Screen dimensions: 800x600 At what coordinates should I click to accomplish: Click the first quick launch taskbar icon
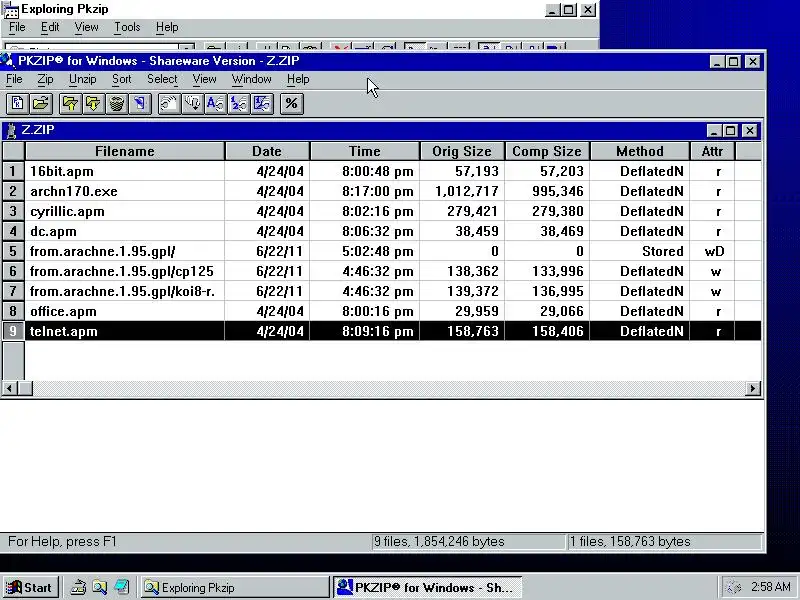(78, 587)
